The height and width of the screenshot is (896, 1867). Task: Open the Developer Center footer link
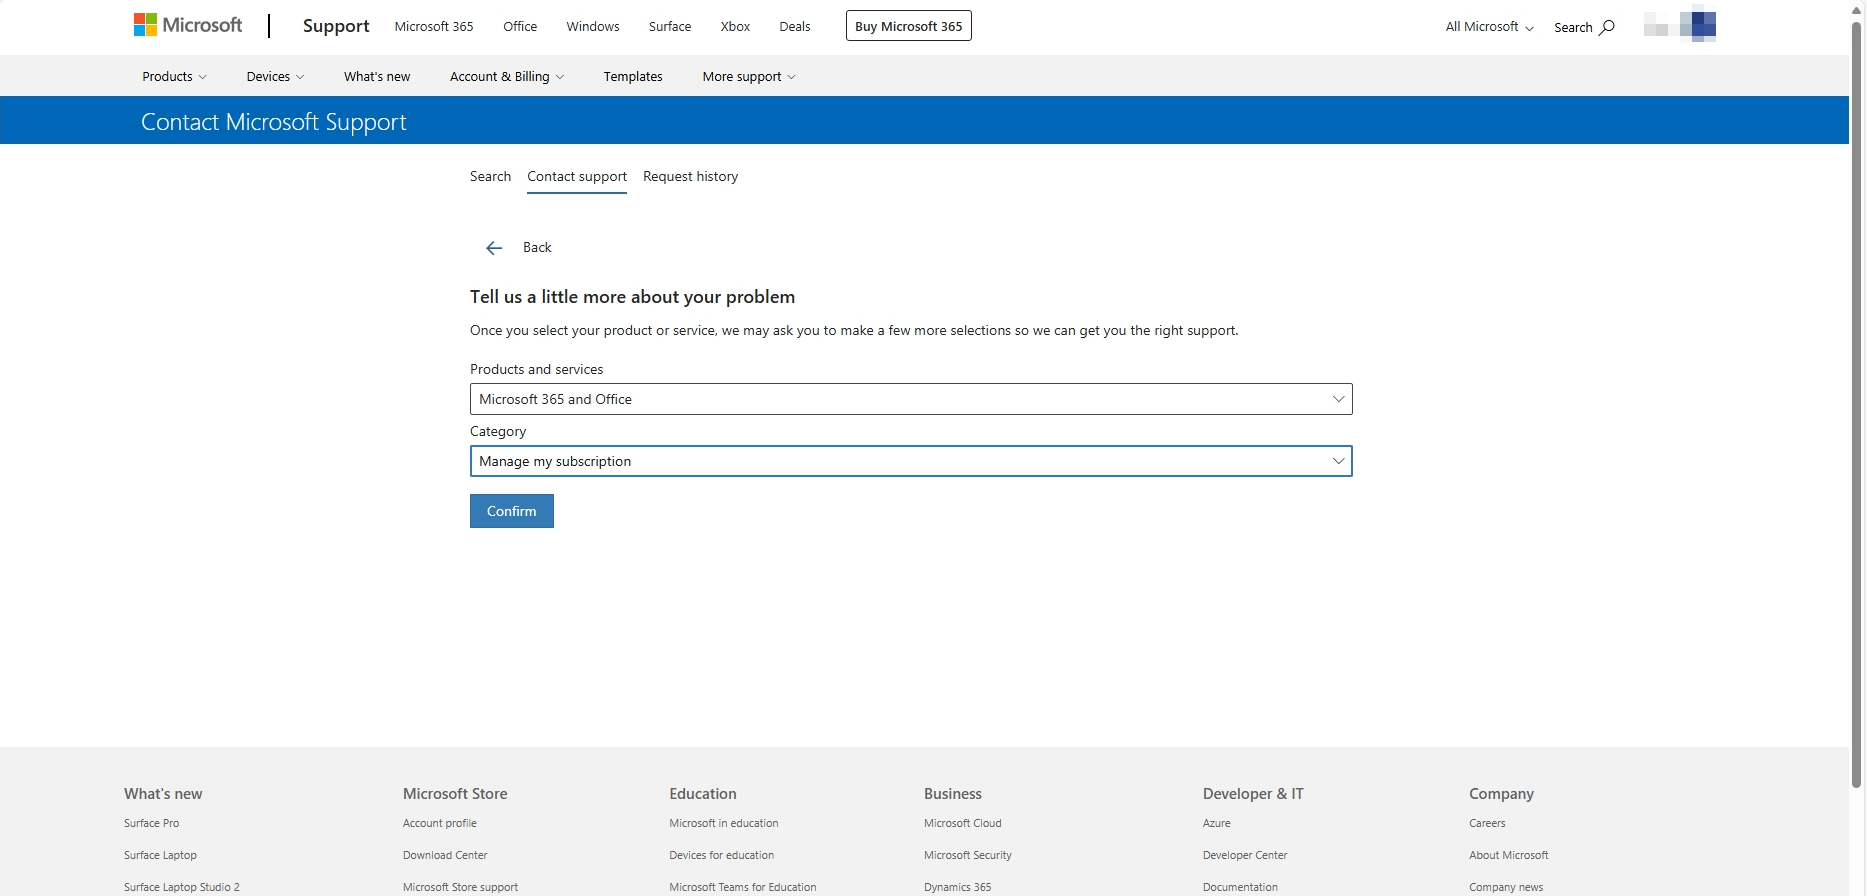pyautogui.click(x=1245, y=855)
